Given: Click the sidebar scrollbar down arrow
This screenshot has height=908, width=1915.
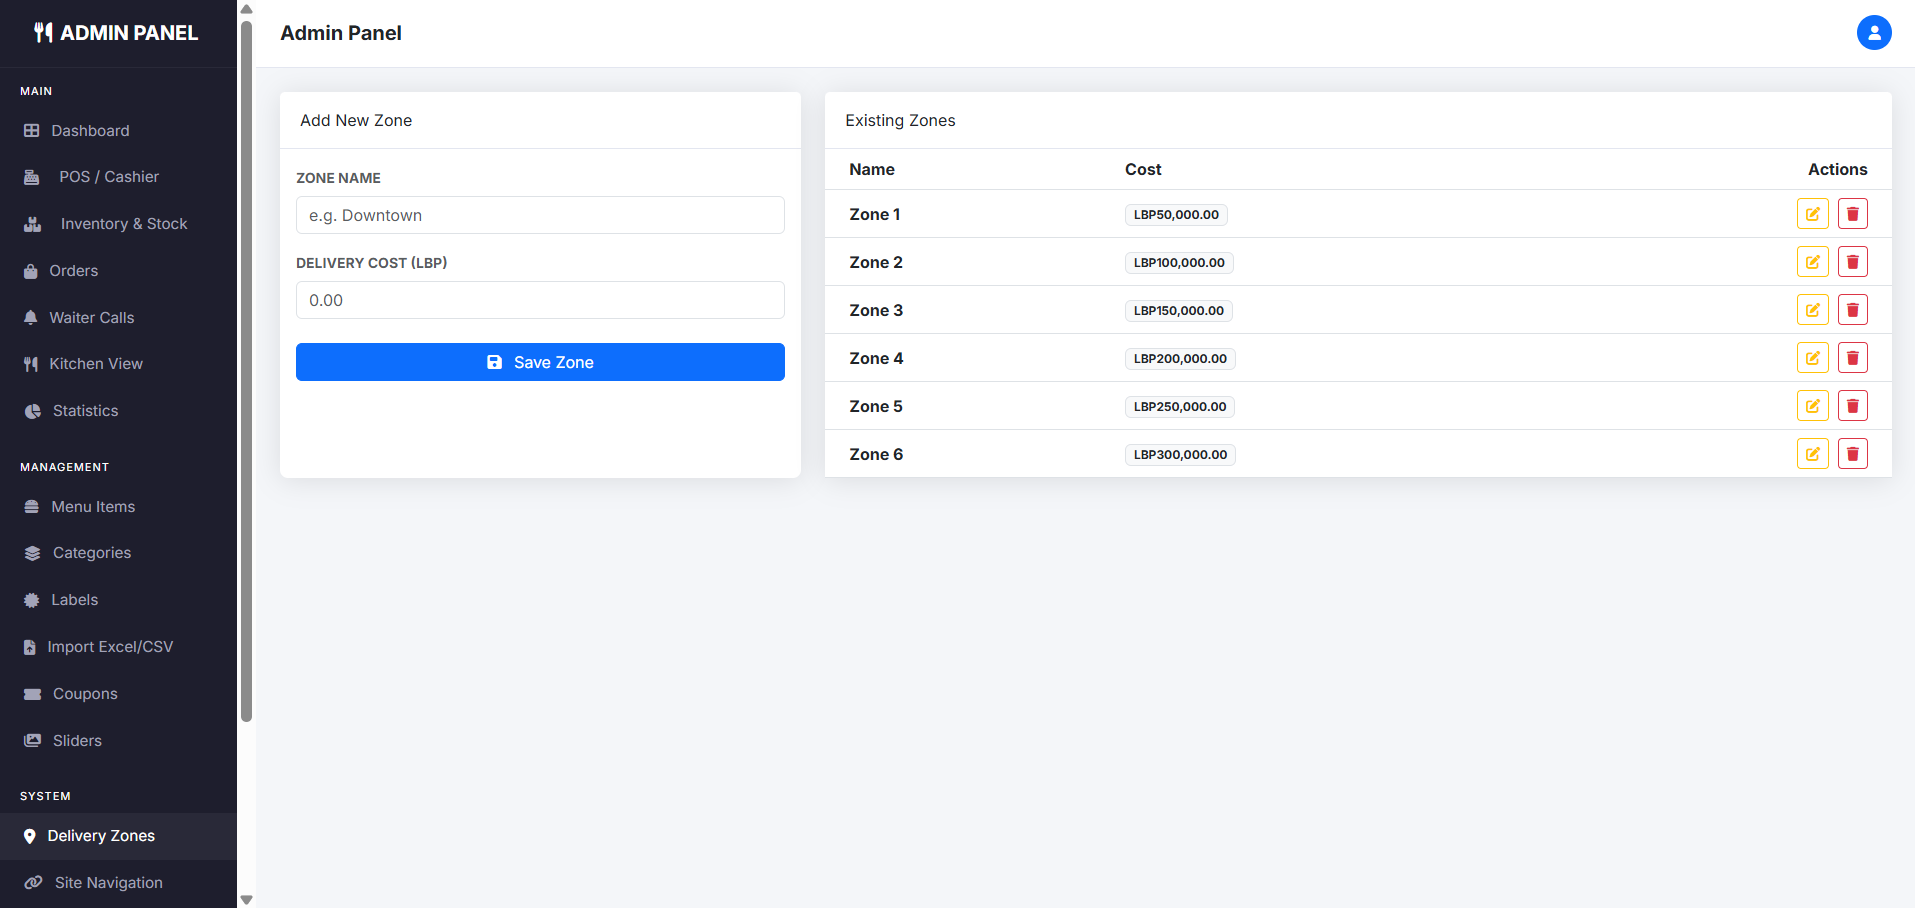Looking at the screenshot, I should click(246, 899).
